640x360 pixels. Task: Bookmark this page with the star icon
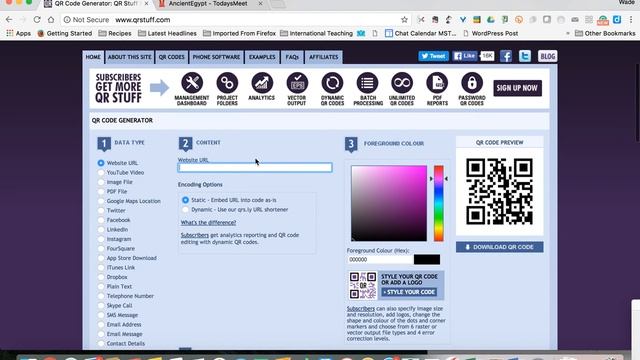(x=404, y=20)
